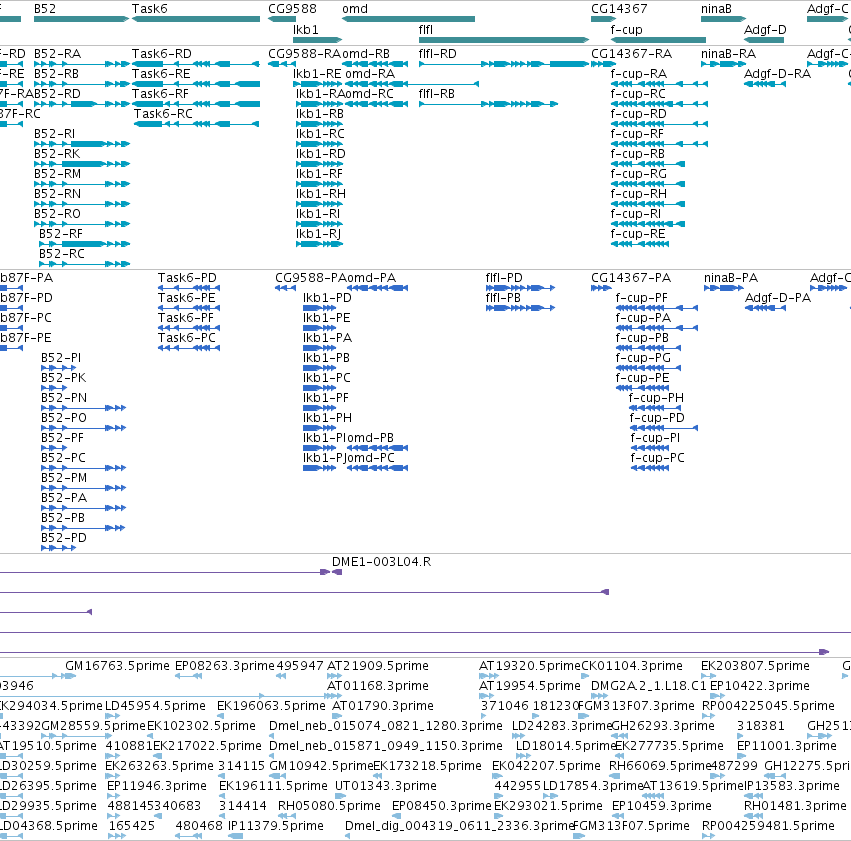Select the f-cup-RE transcript label
The image size is (851, 841).
(638, 233)
